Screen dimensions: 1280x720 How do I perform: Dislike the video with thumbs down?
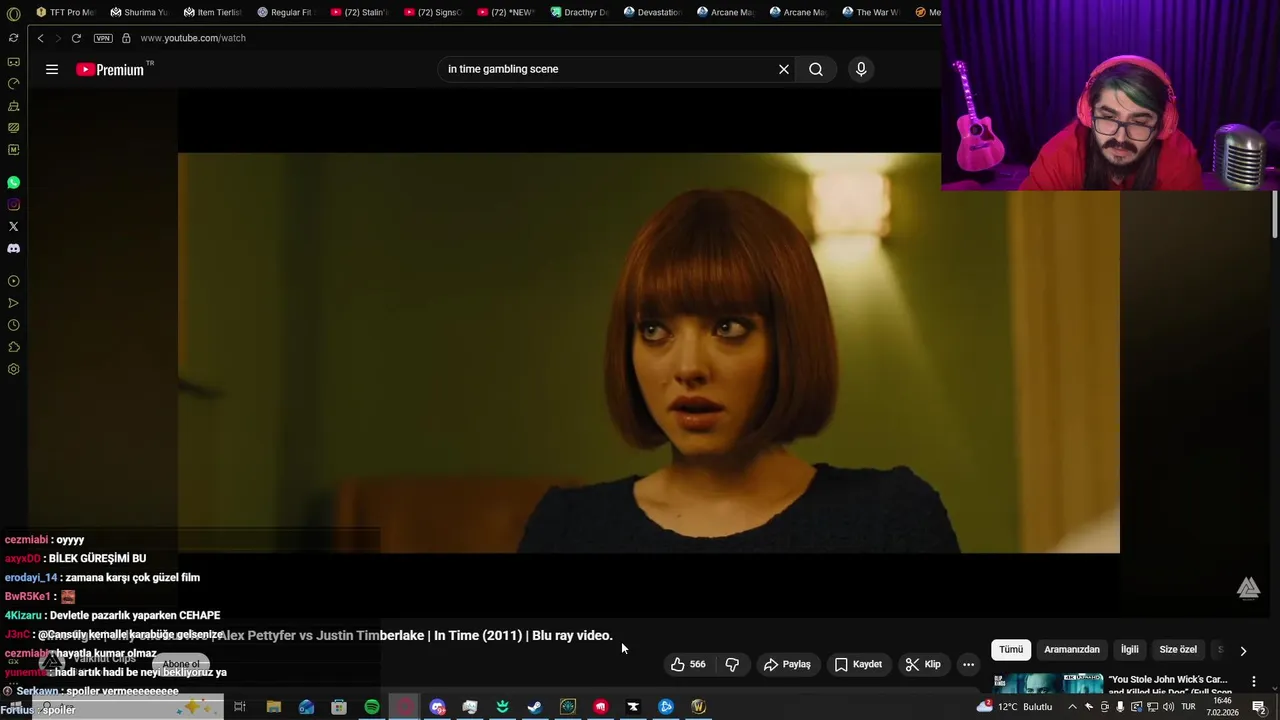[732, 664]
